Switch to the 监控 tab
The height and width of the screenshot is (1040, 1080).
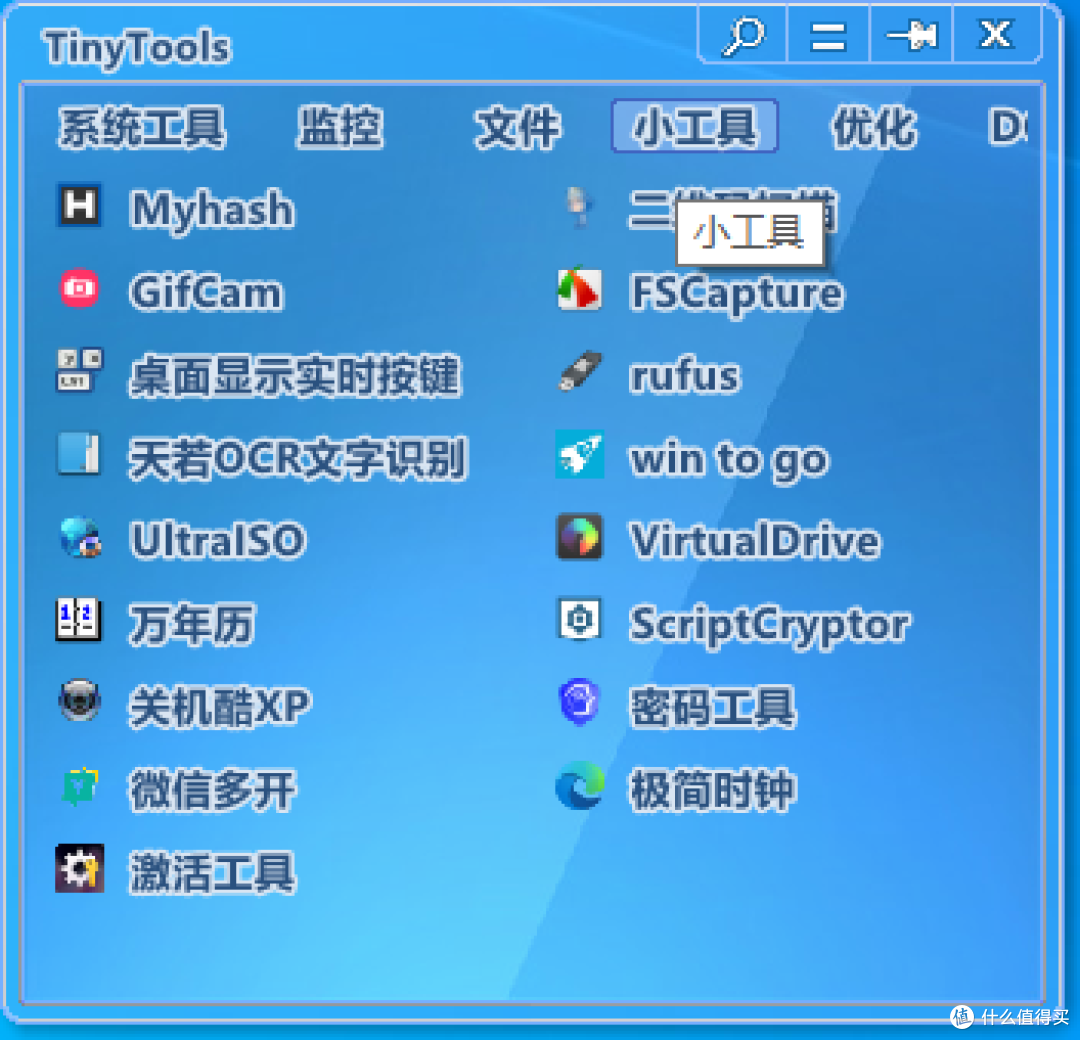coord(340,127)
